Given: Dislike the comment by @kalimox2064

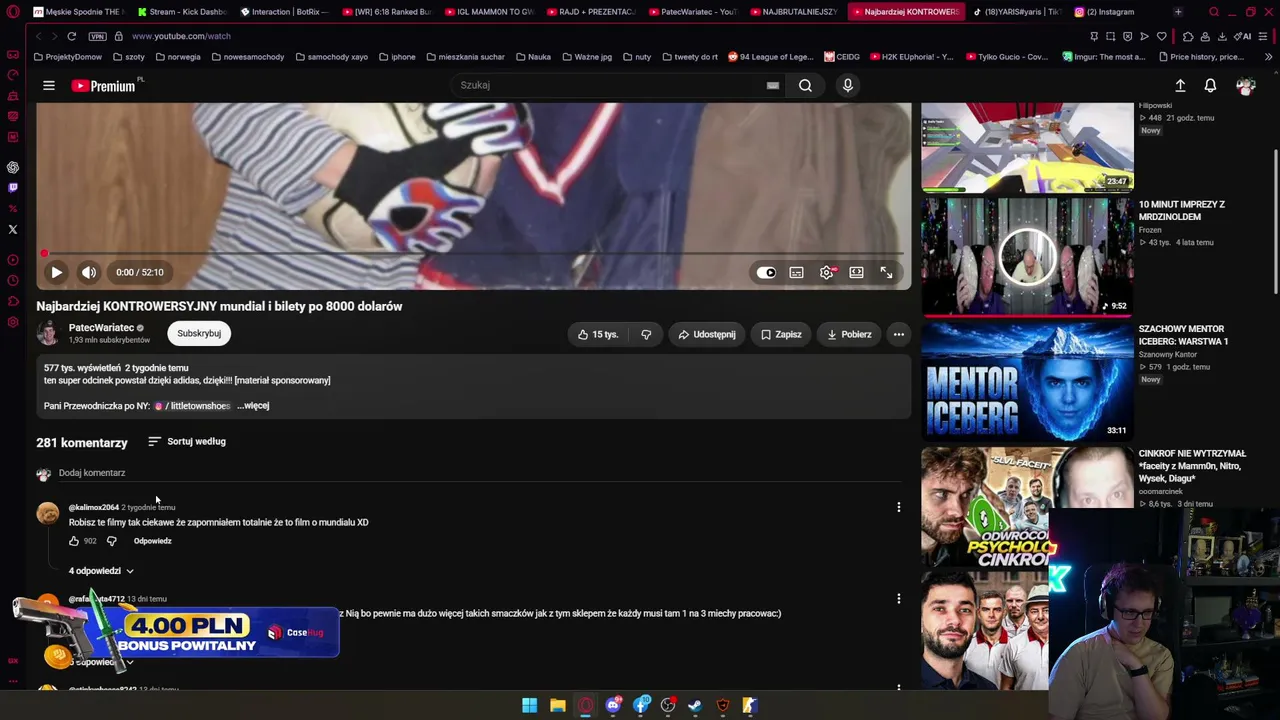Looking at the screenshot, I should click(112, 541).
